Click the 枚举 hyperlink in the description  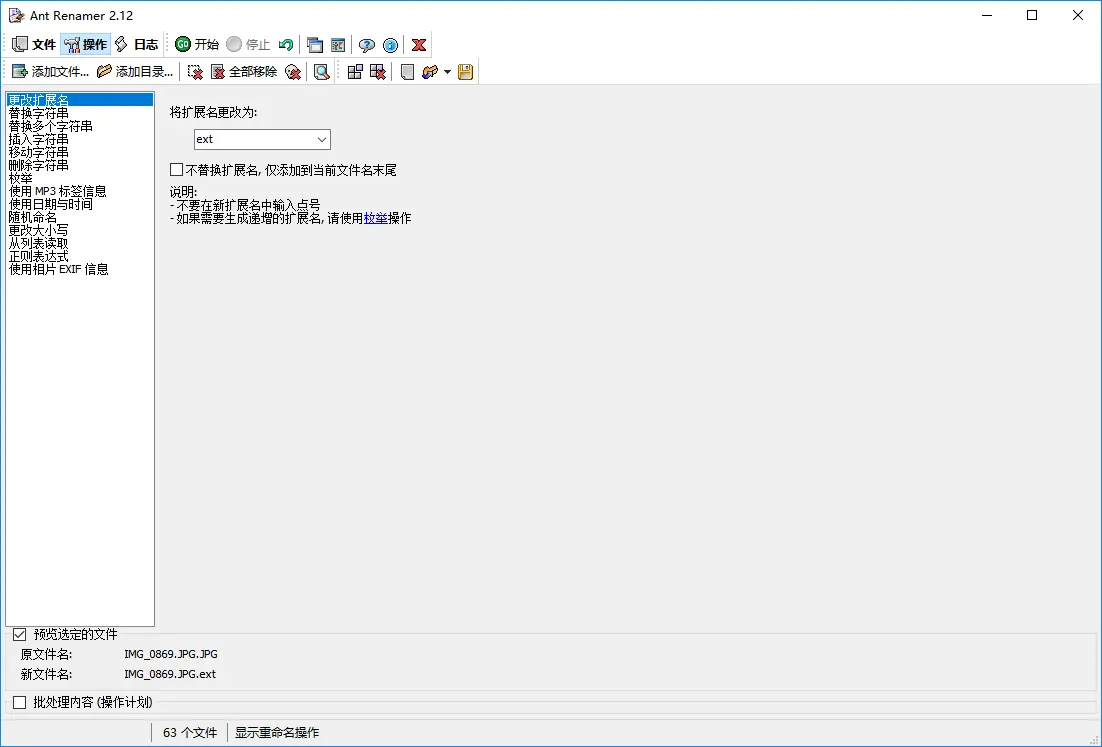pos(378,218)
